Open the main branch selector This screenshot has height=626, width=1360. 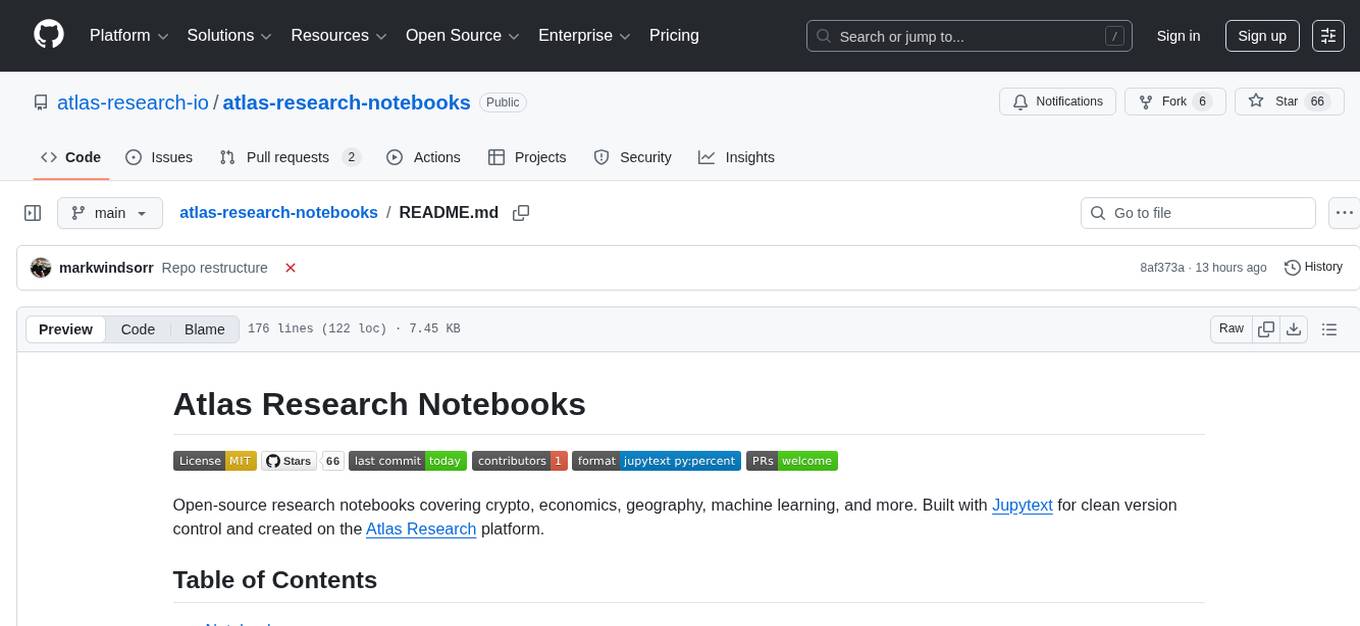tap(109, 212)
